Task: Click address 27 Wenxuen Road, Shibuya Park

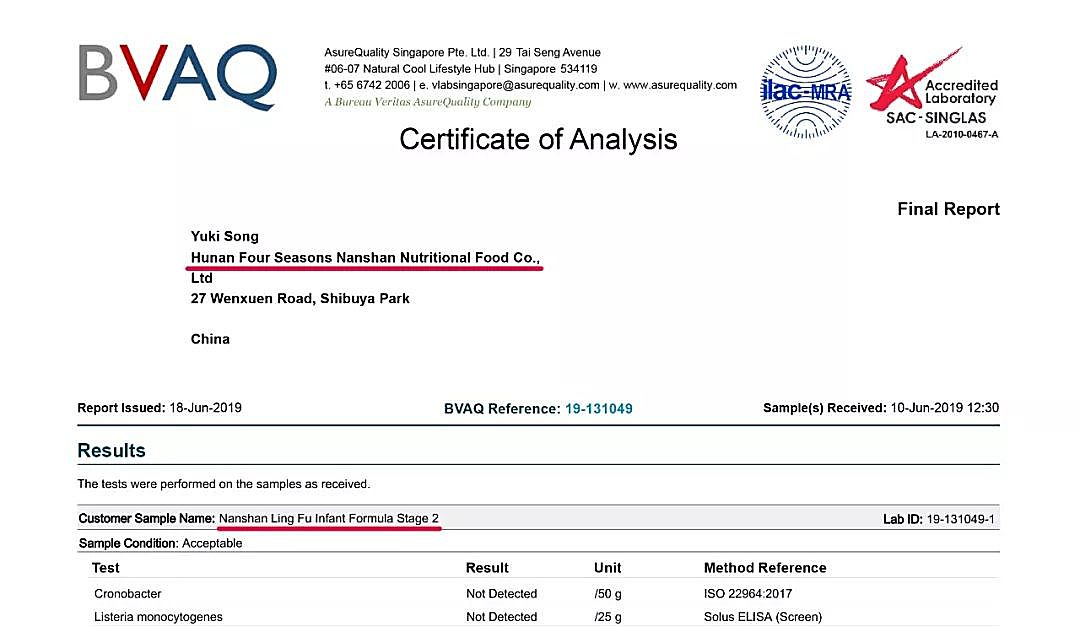Action: (x=300, y=298)
